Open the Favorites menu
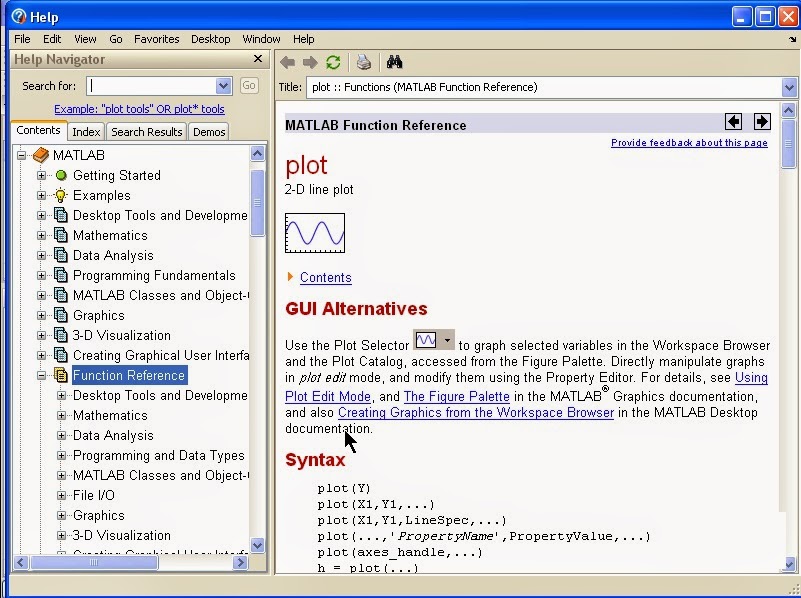The height and width of the screenshot is (598, 801). click(156, 39)
